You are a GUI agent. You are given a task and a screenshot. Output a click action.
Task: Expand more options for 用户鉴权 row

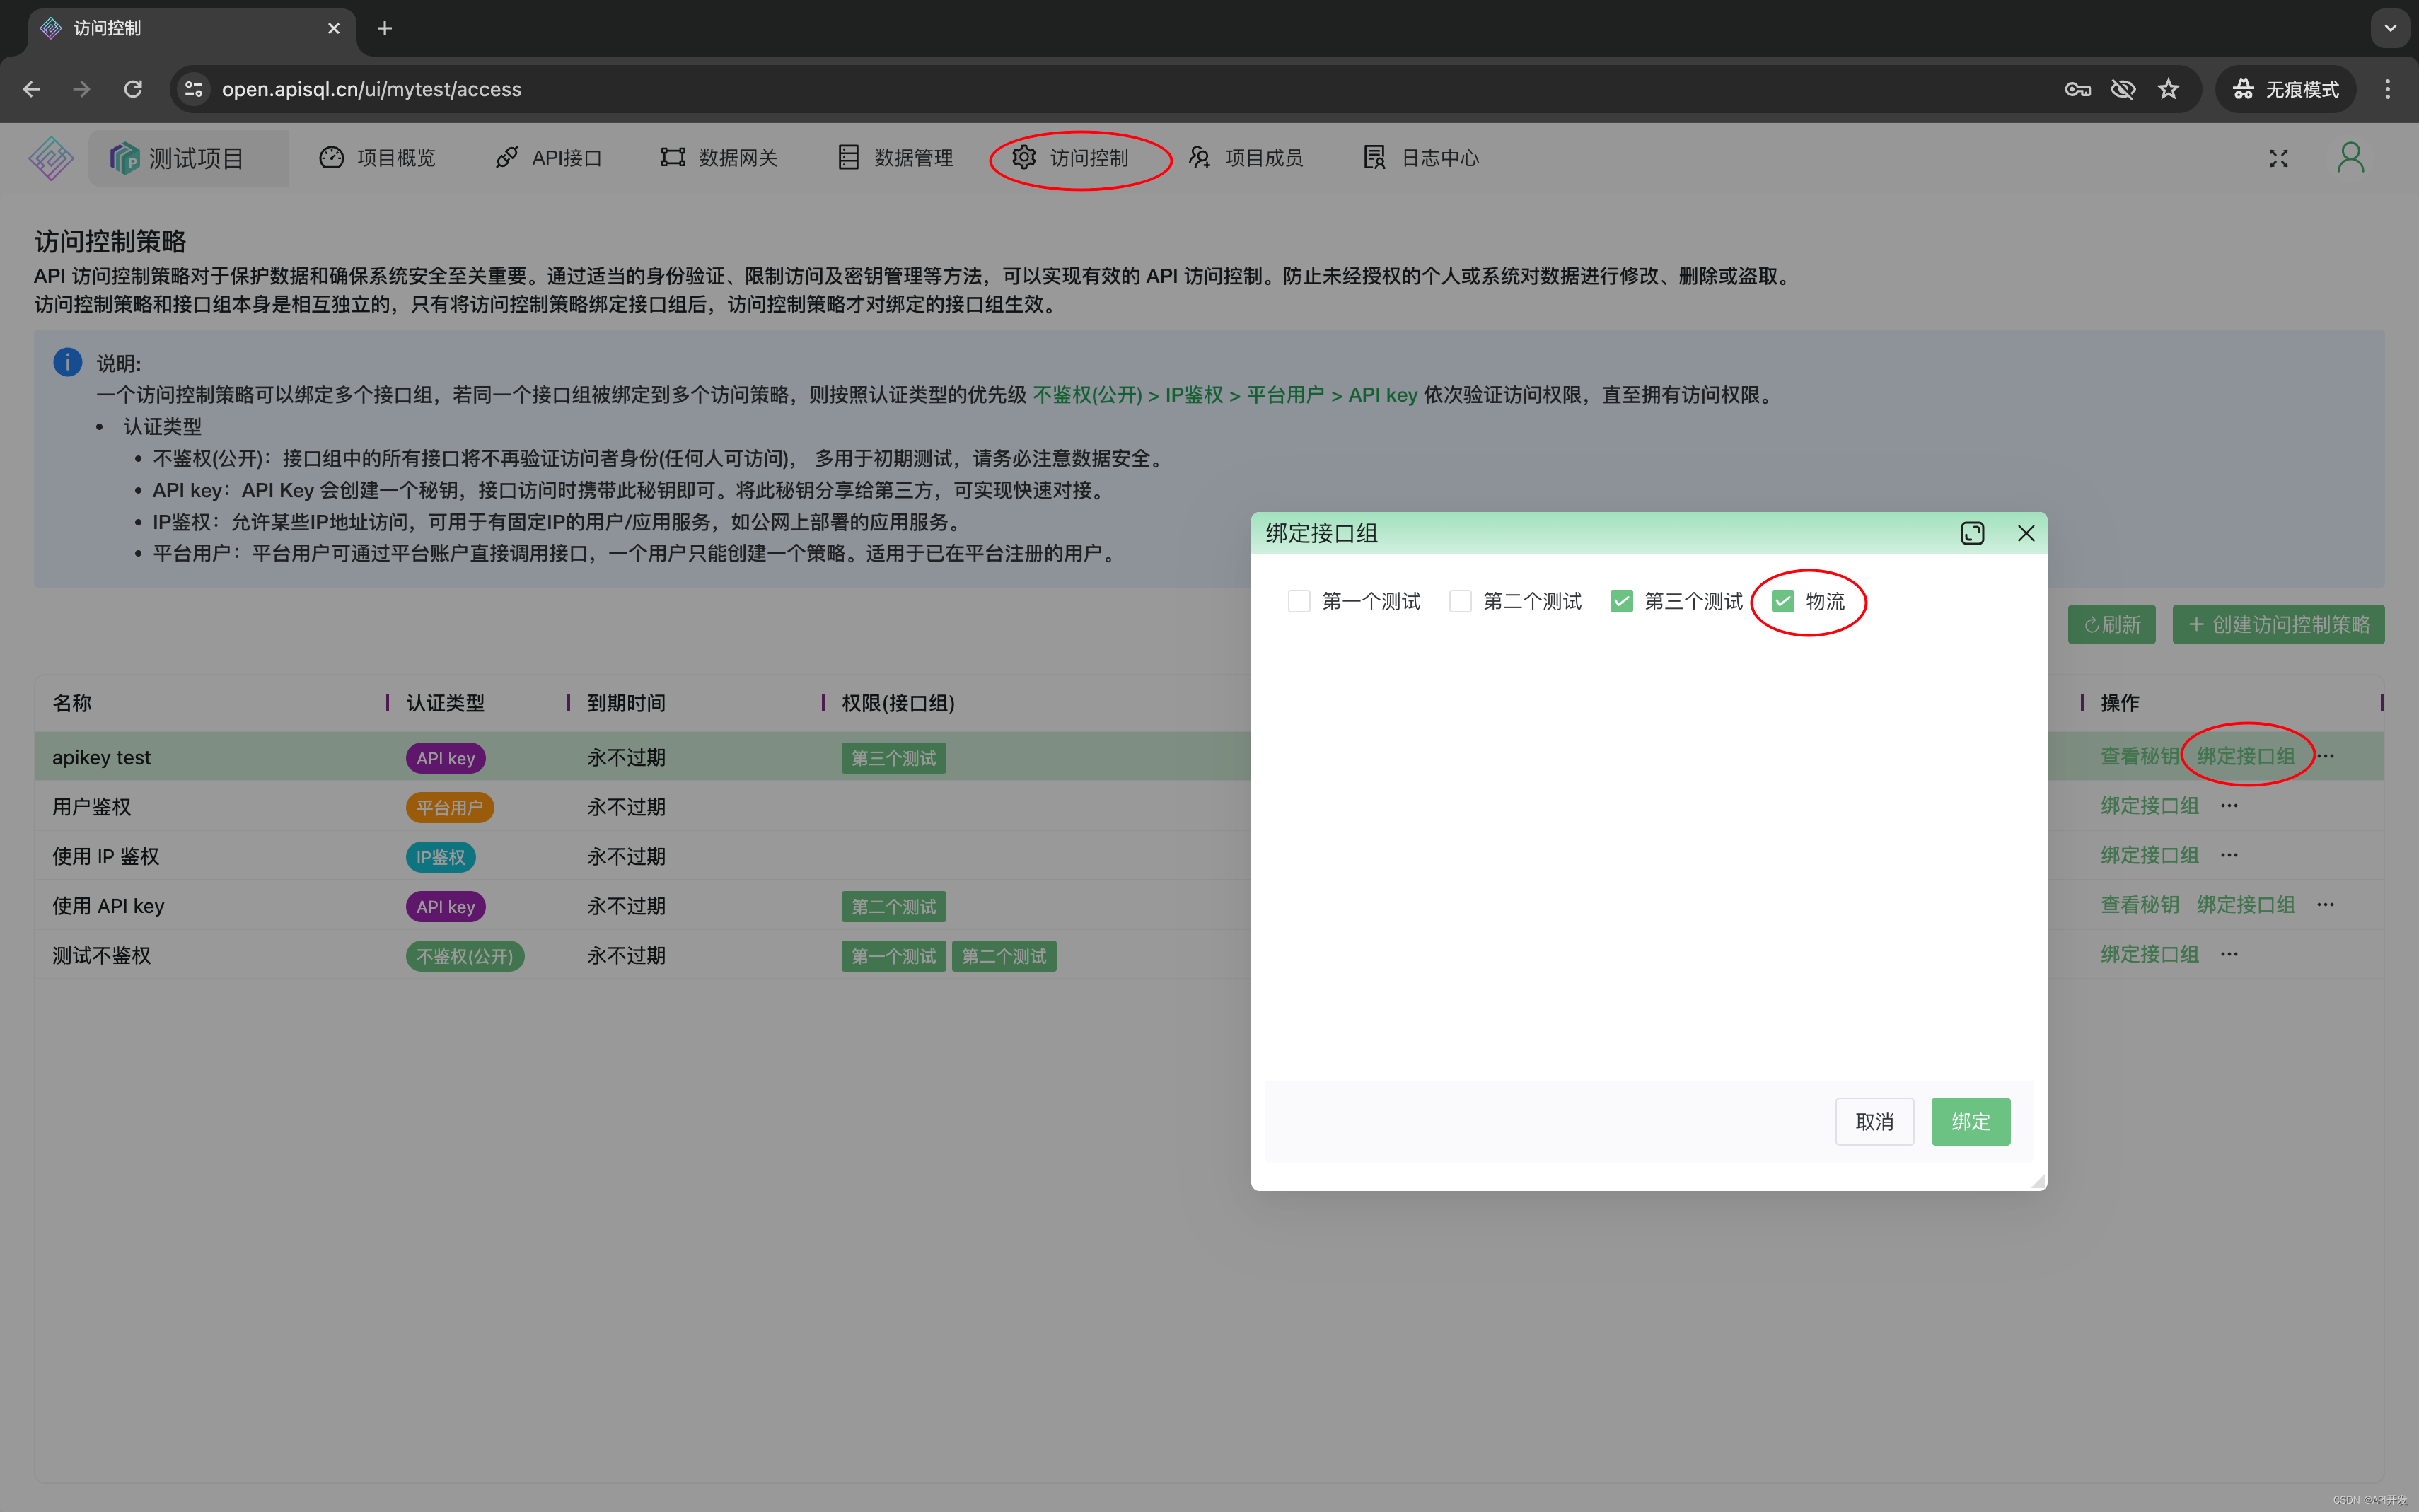[2229, 806]
